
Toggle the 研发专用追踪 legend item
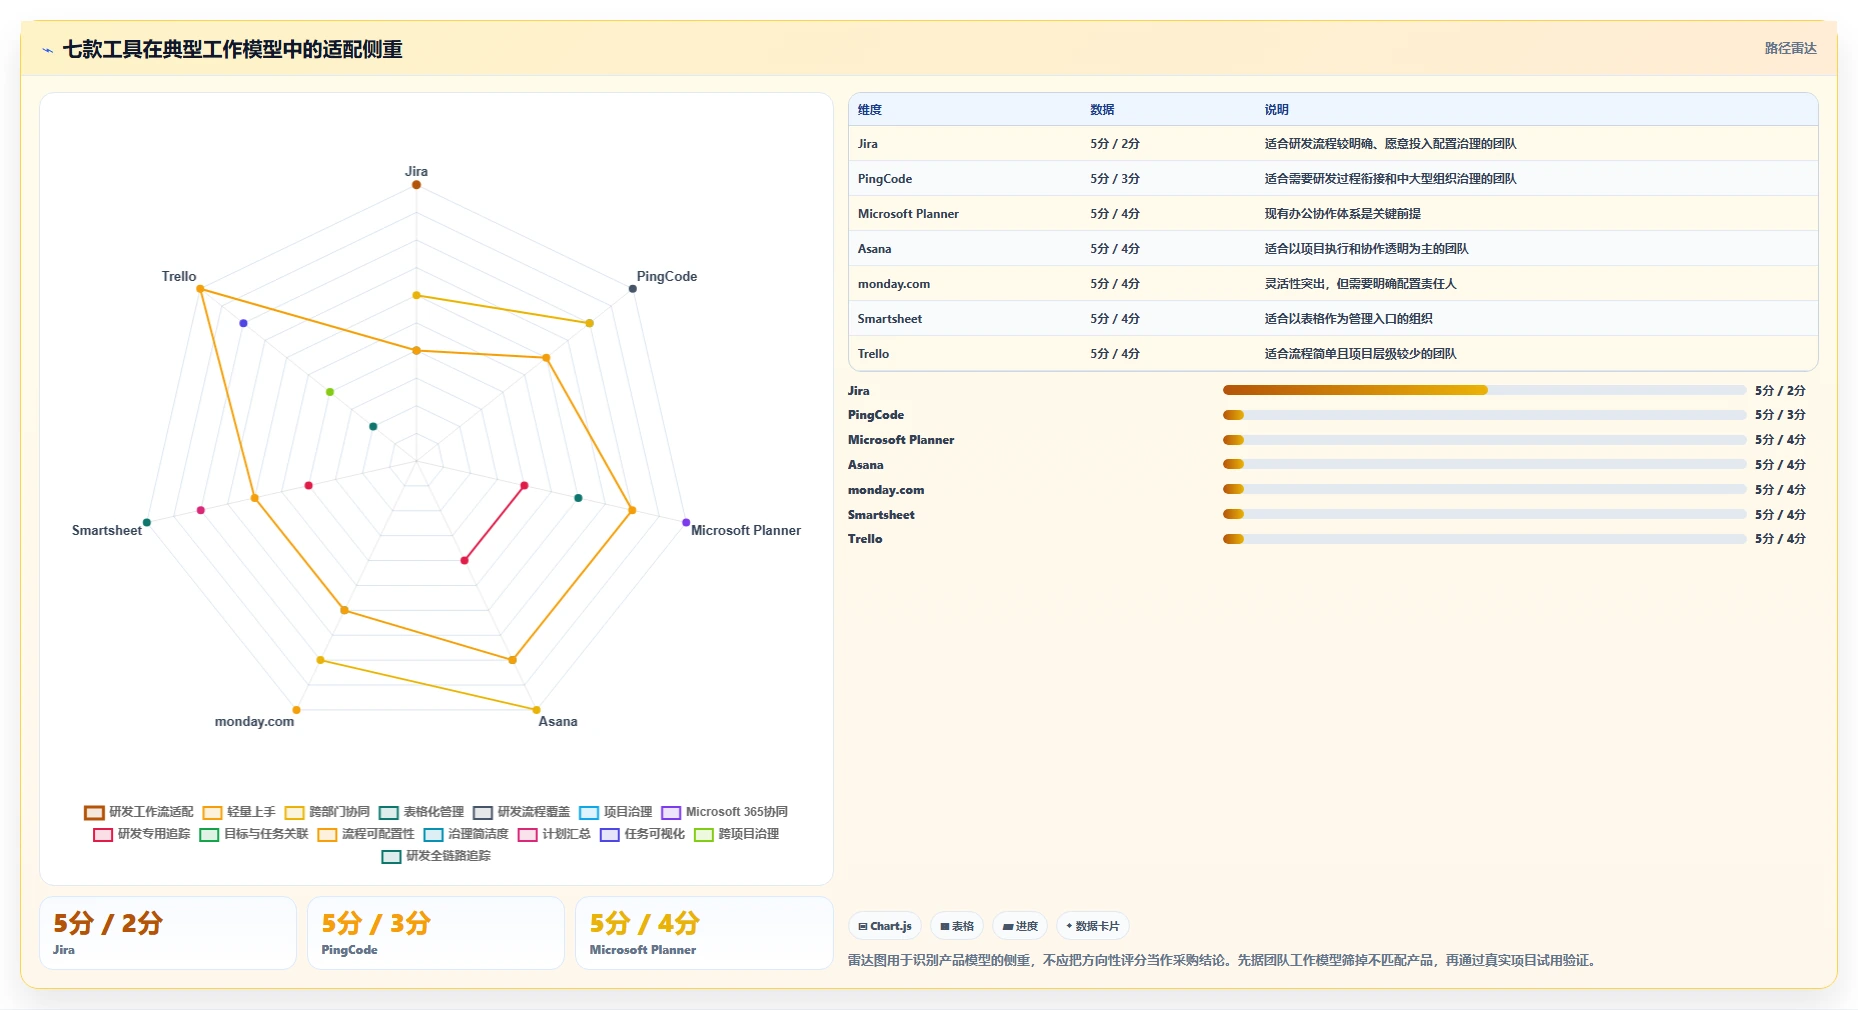click(x=141, y=834)
